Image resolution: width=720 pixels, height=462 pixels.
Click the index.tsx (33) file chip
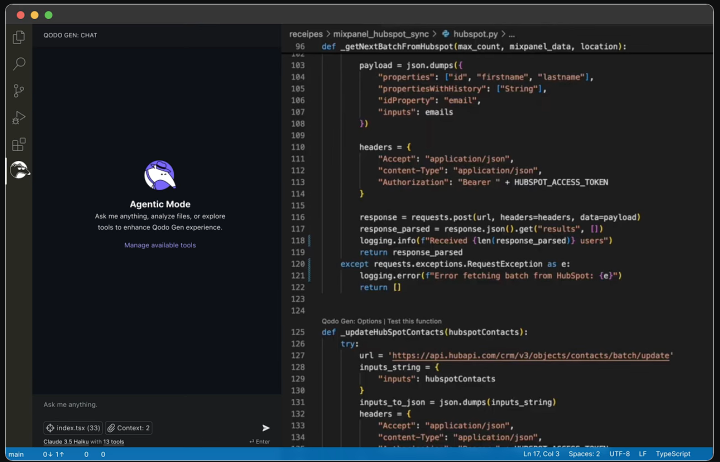pyautogui.click(x=72, y=428)
